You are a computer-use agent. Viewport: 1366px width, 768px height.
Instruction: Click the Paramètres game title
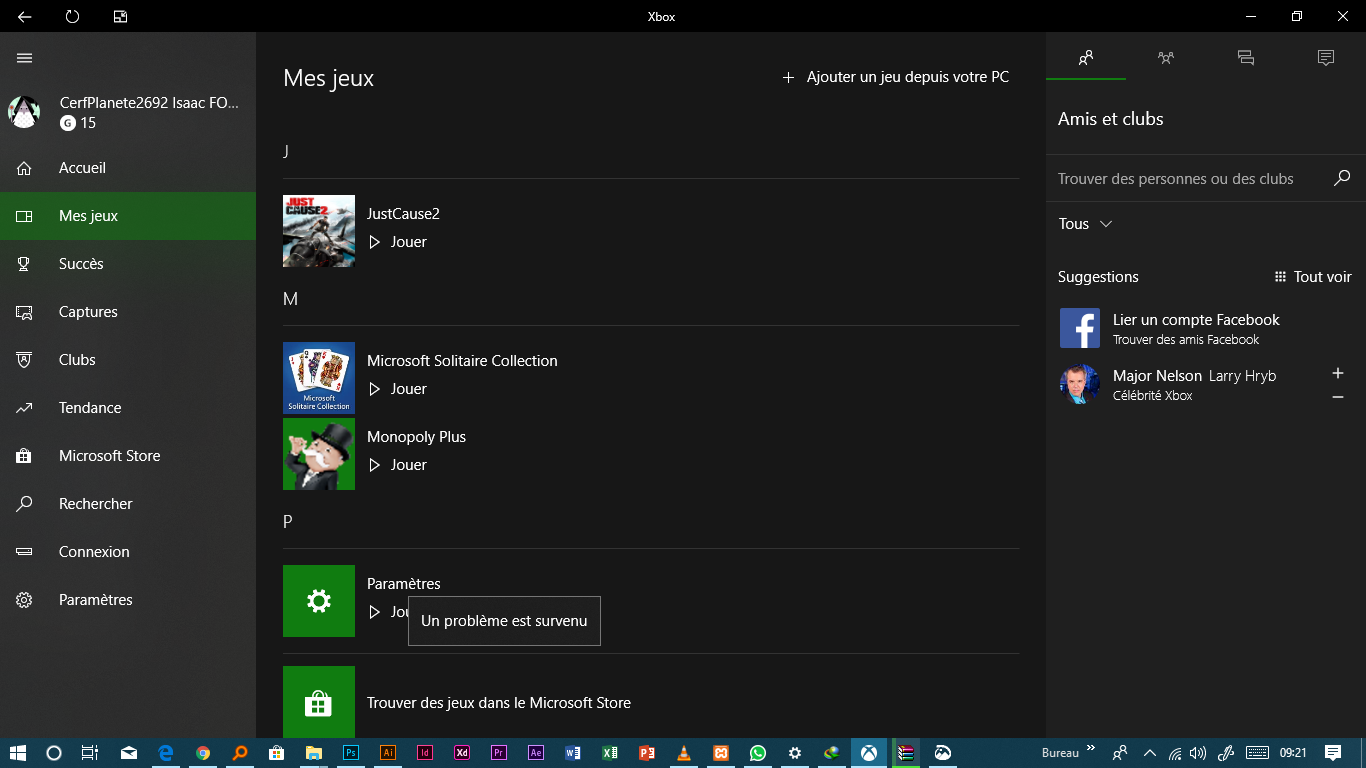(x=404, y=584)
